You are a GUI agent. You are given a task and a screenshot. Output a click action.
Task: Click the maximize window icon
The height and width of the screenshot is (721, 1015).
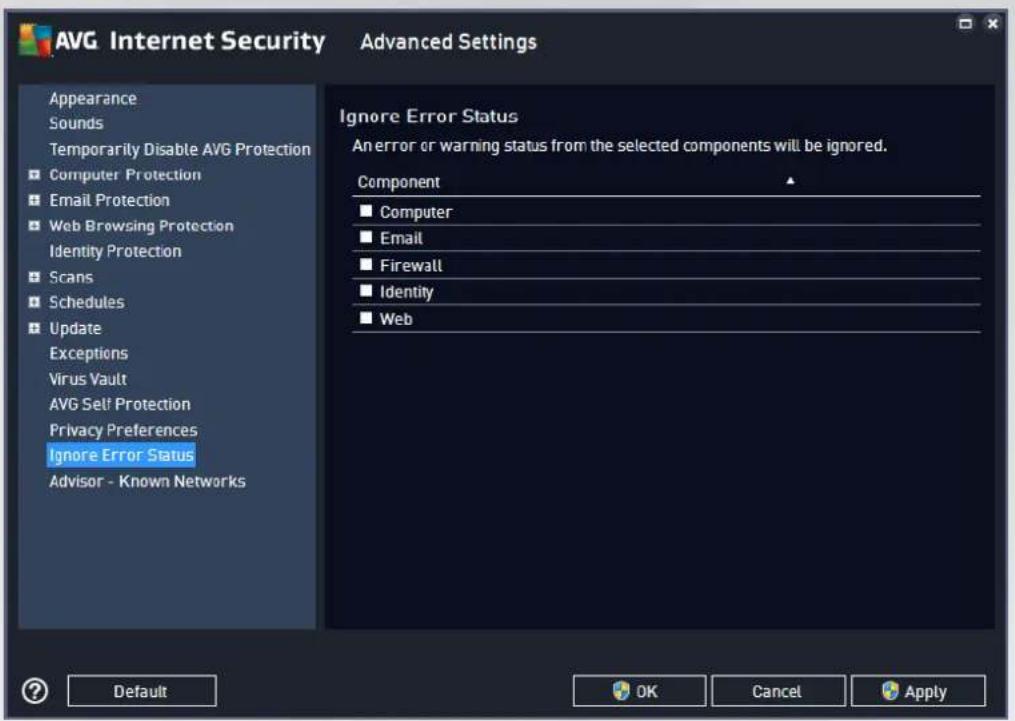(x=965, y=23)
